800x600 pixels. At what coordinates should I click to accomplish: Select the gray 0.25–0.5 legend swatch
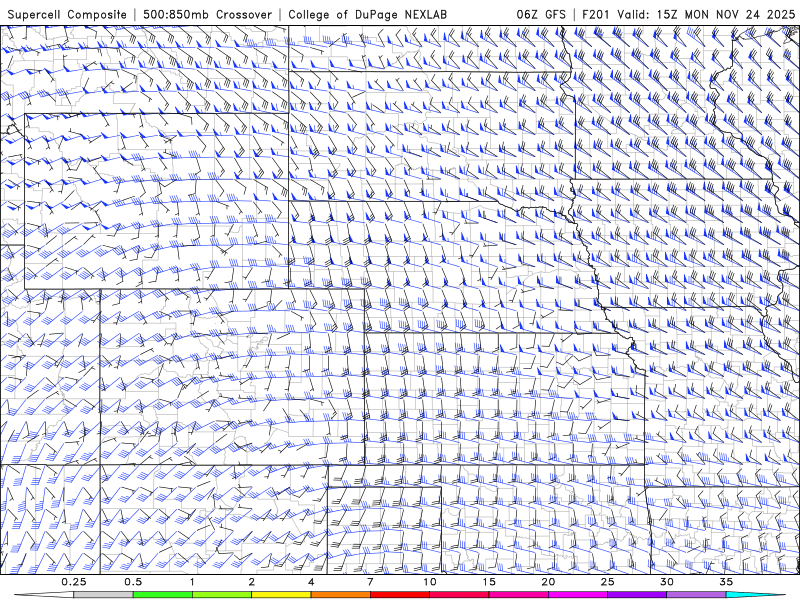104,595
